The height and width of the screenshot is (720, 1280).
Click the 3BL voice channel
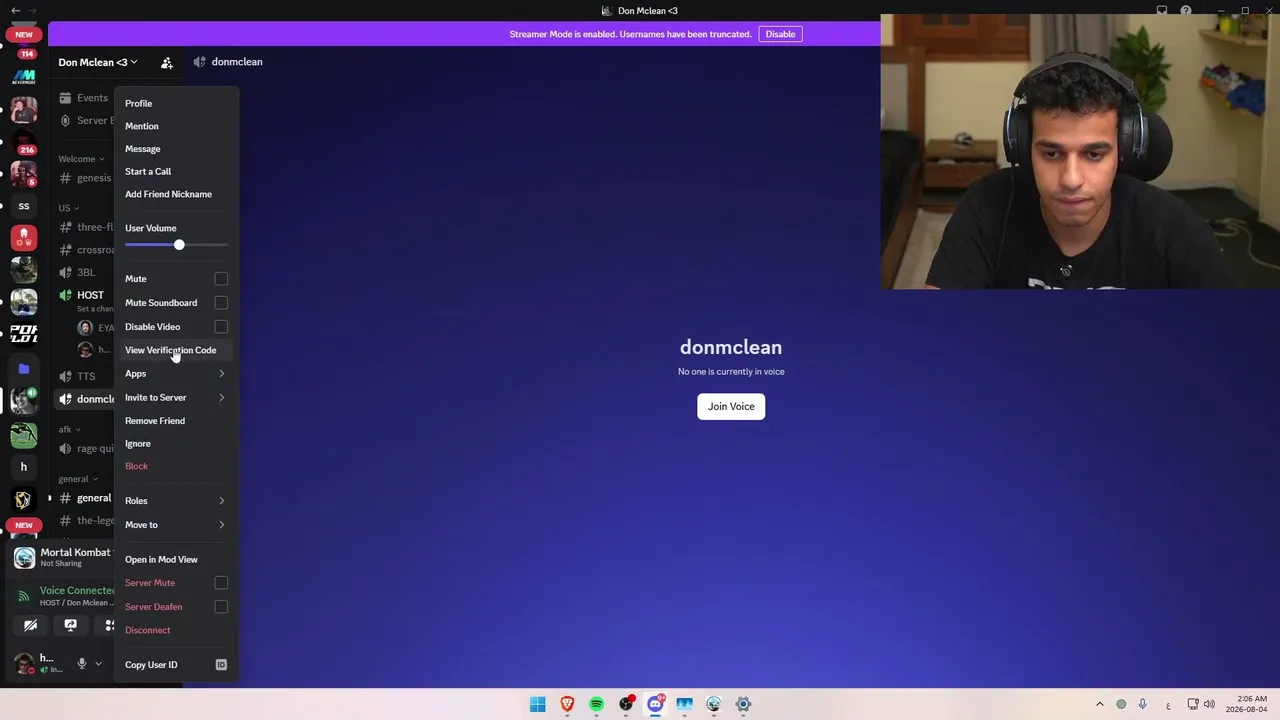[86, 272]
